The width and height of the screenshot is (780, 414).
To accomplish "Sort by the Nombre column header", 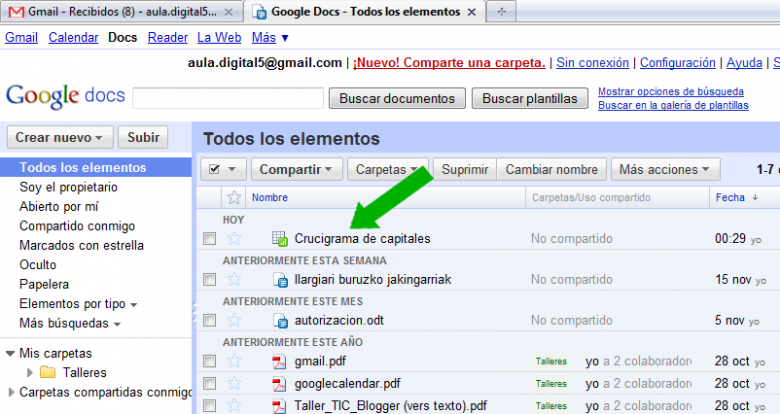I will [x=270, y=198].
